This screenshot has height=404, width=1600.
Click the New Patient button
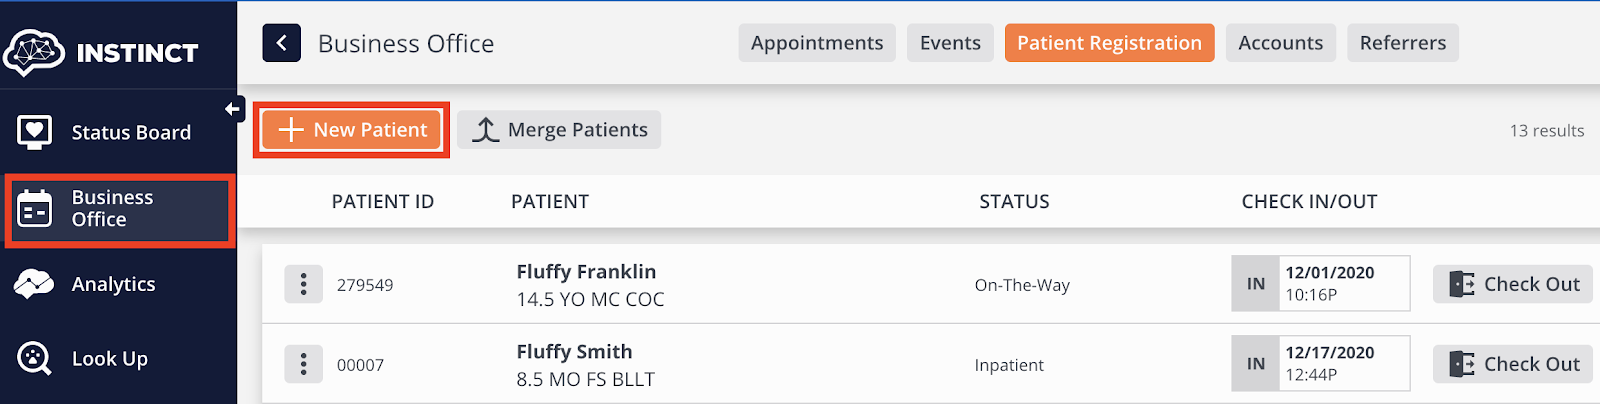click(352, 130)
